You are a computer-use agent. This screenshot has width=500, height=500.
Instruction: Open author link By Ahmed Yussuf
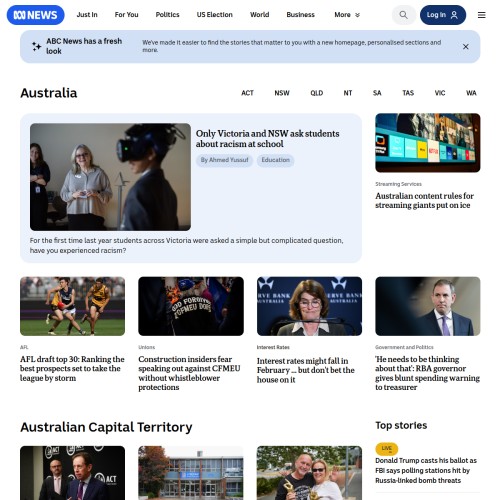(x=224, y=160)
